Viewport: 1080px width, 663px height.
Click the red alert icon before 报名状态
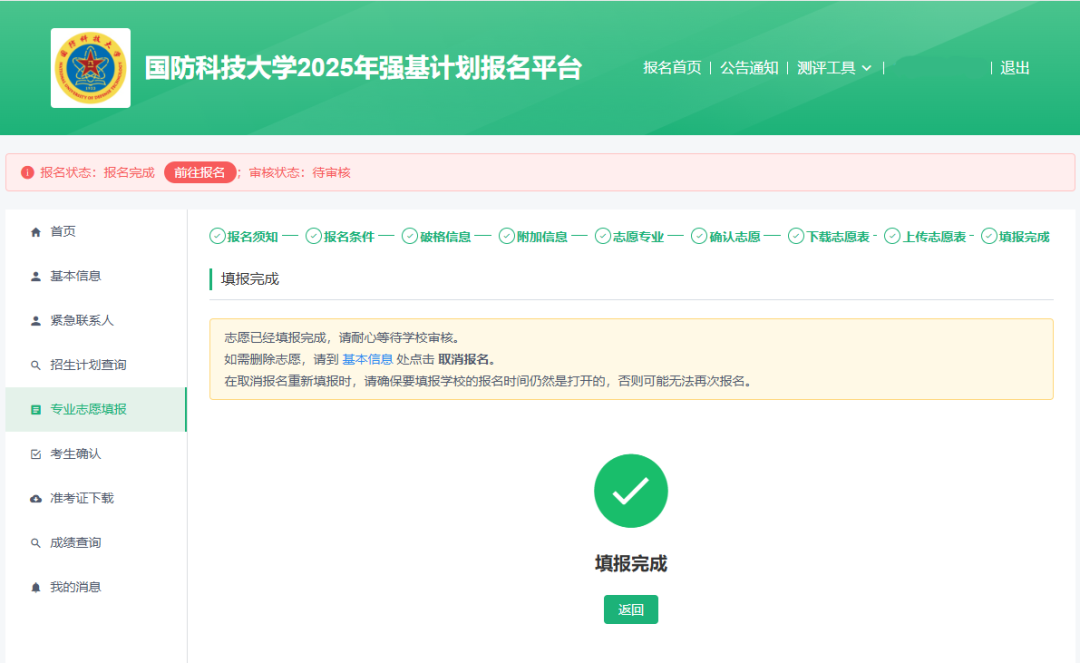[28, 173]
